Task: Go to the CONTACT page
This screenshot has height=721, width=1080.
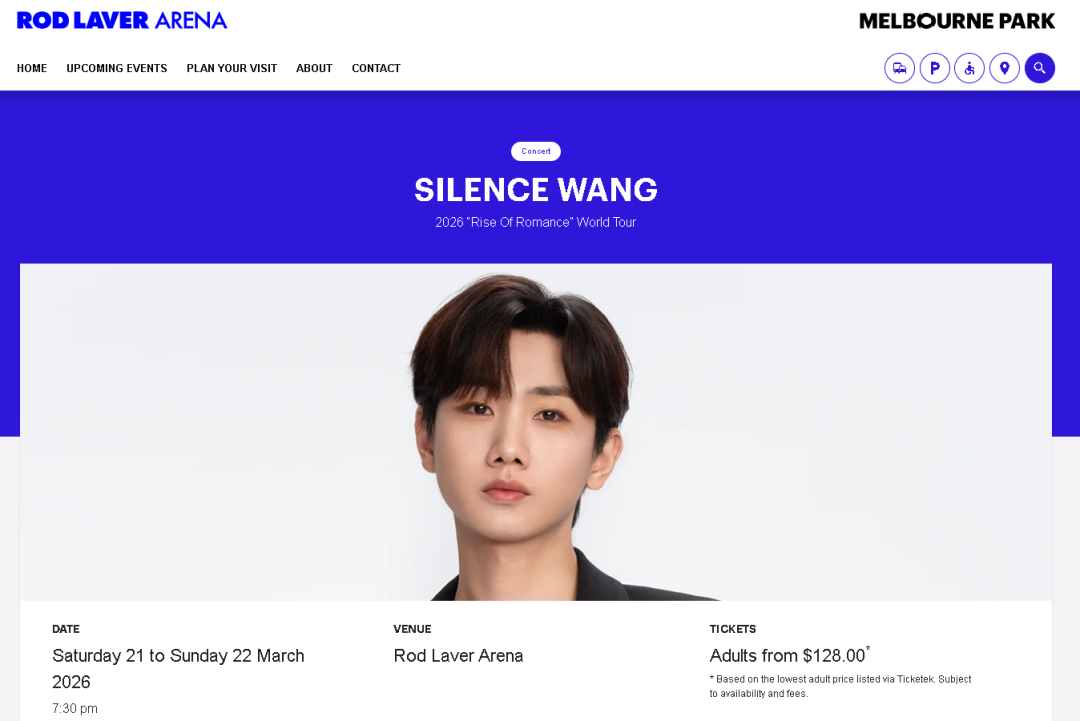Action: click(x=376, y=68)
